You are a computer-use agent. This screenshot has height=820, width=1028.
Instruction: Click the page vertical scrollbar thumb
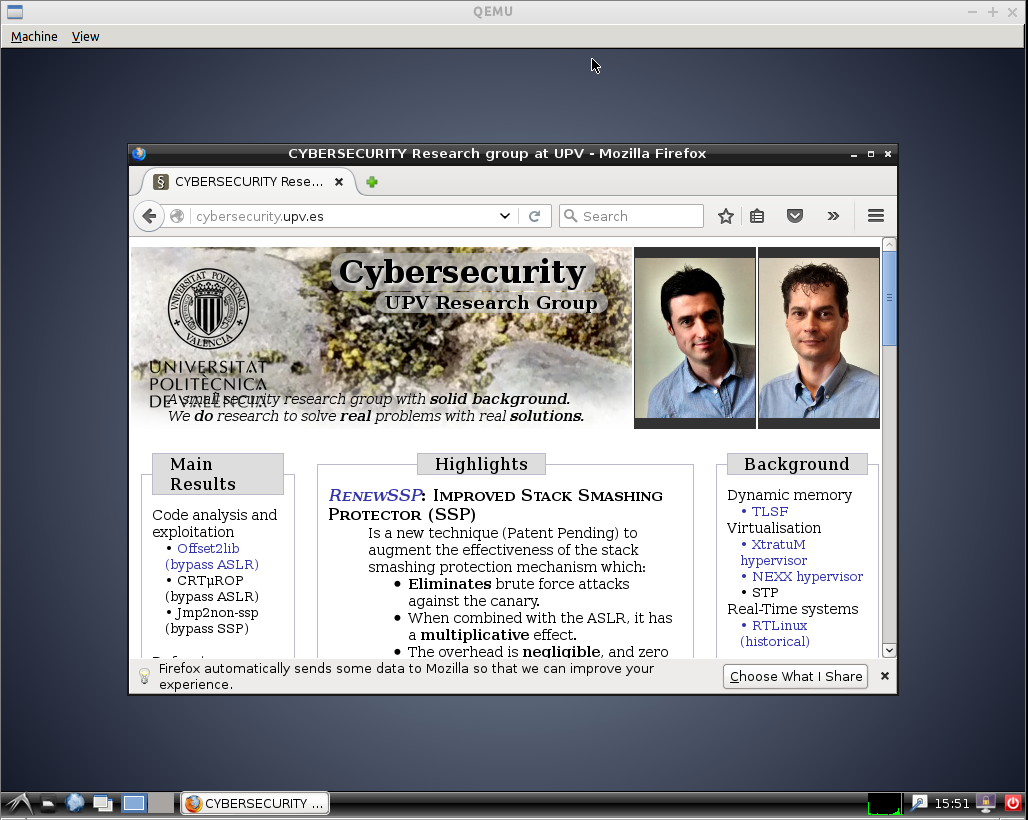click(889, 298)
